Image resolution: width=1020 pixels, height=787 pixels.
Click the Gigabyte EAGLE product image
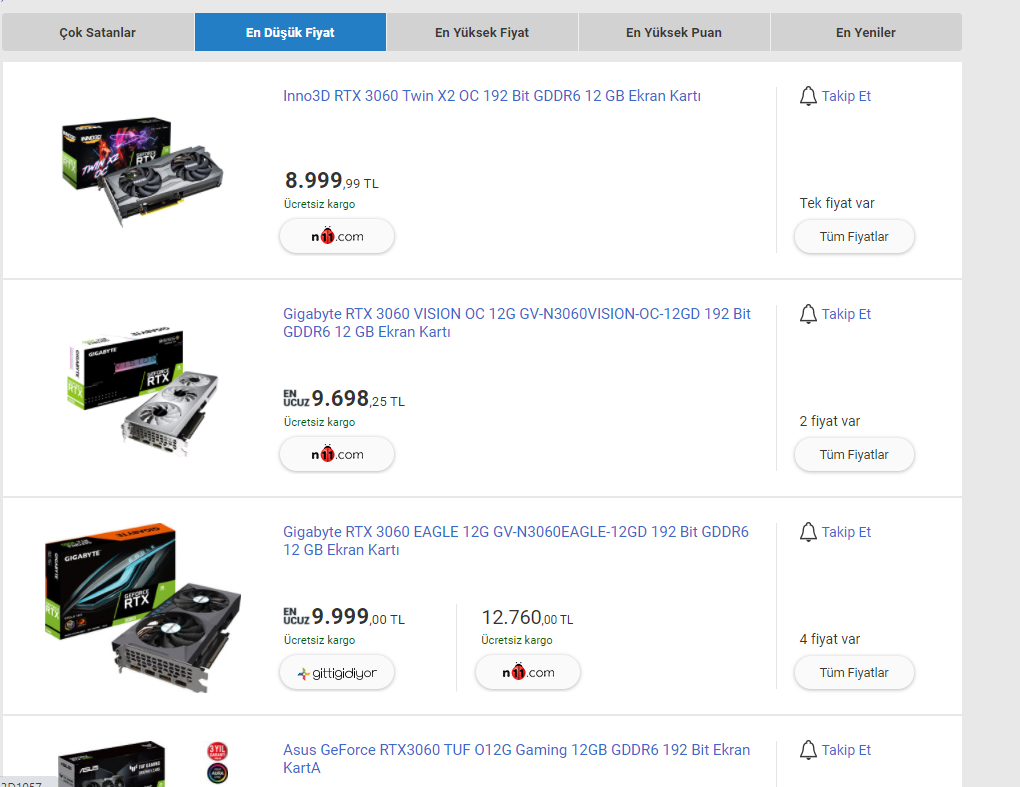(x=142, y=607)
